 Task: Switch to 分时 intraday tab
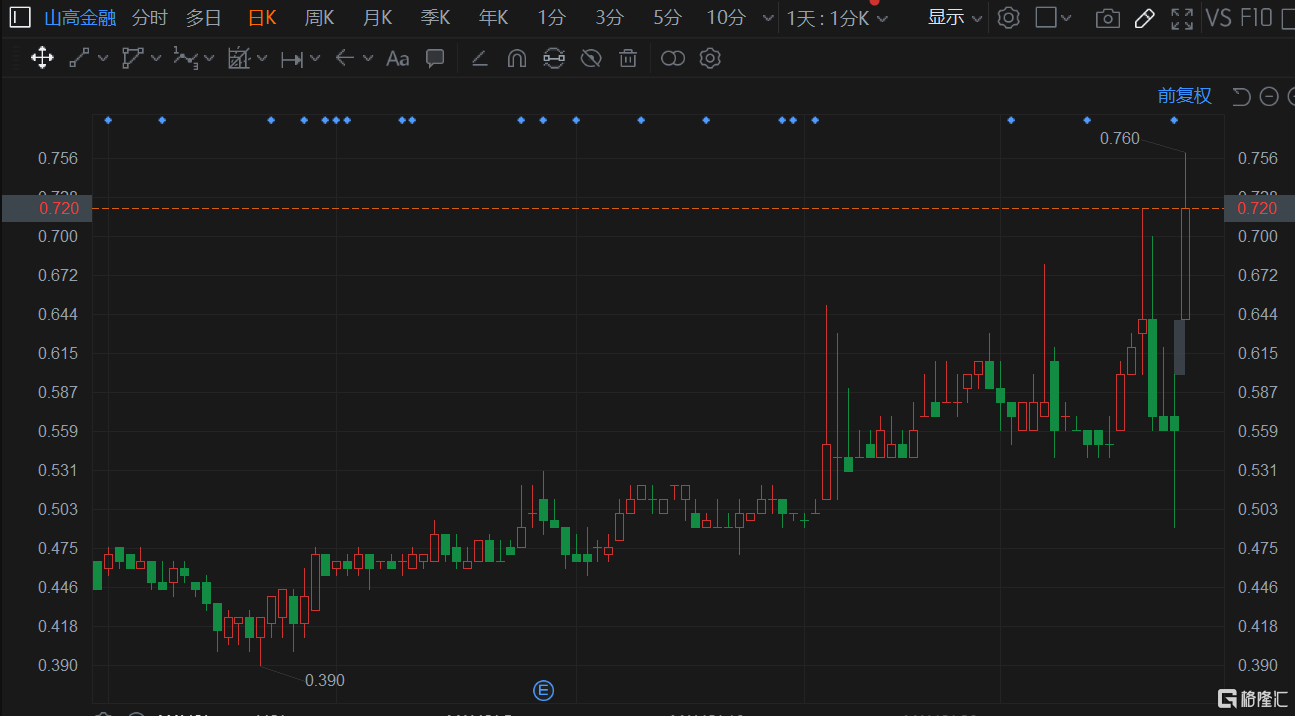(x=150, y=17)
